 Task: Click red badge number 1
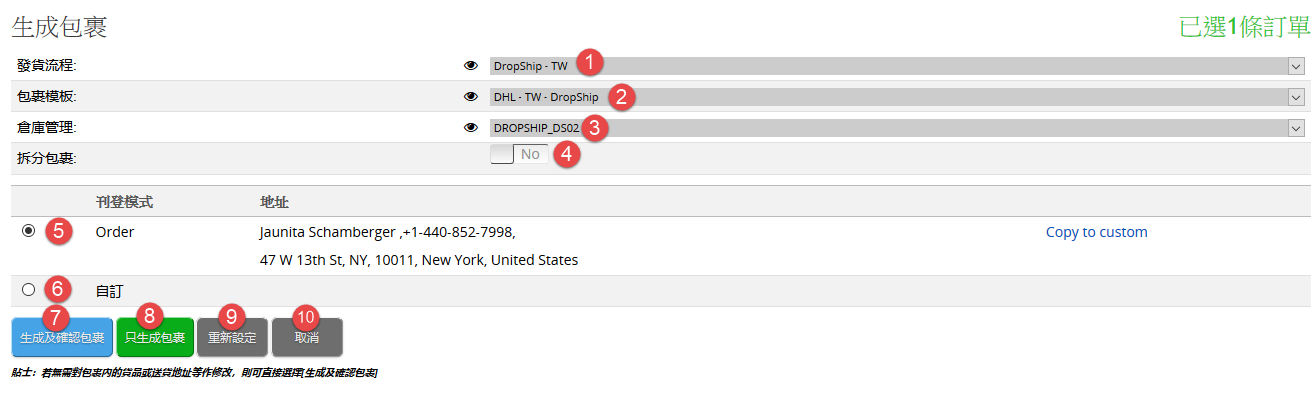pos(591,62)
